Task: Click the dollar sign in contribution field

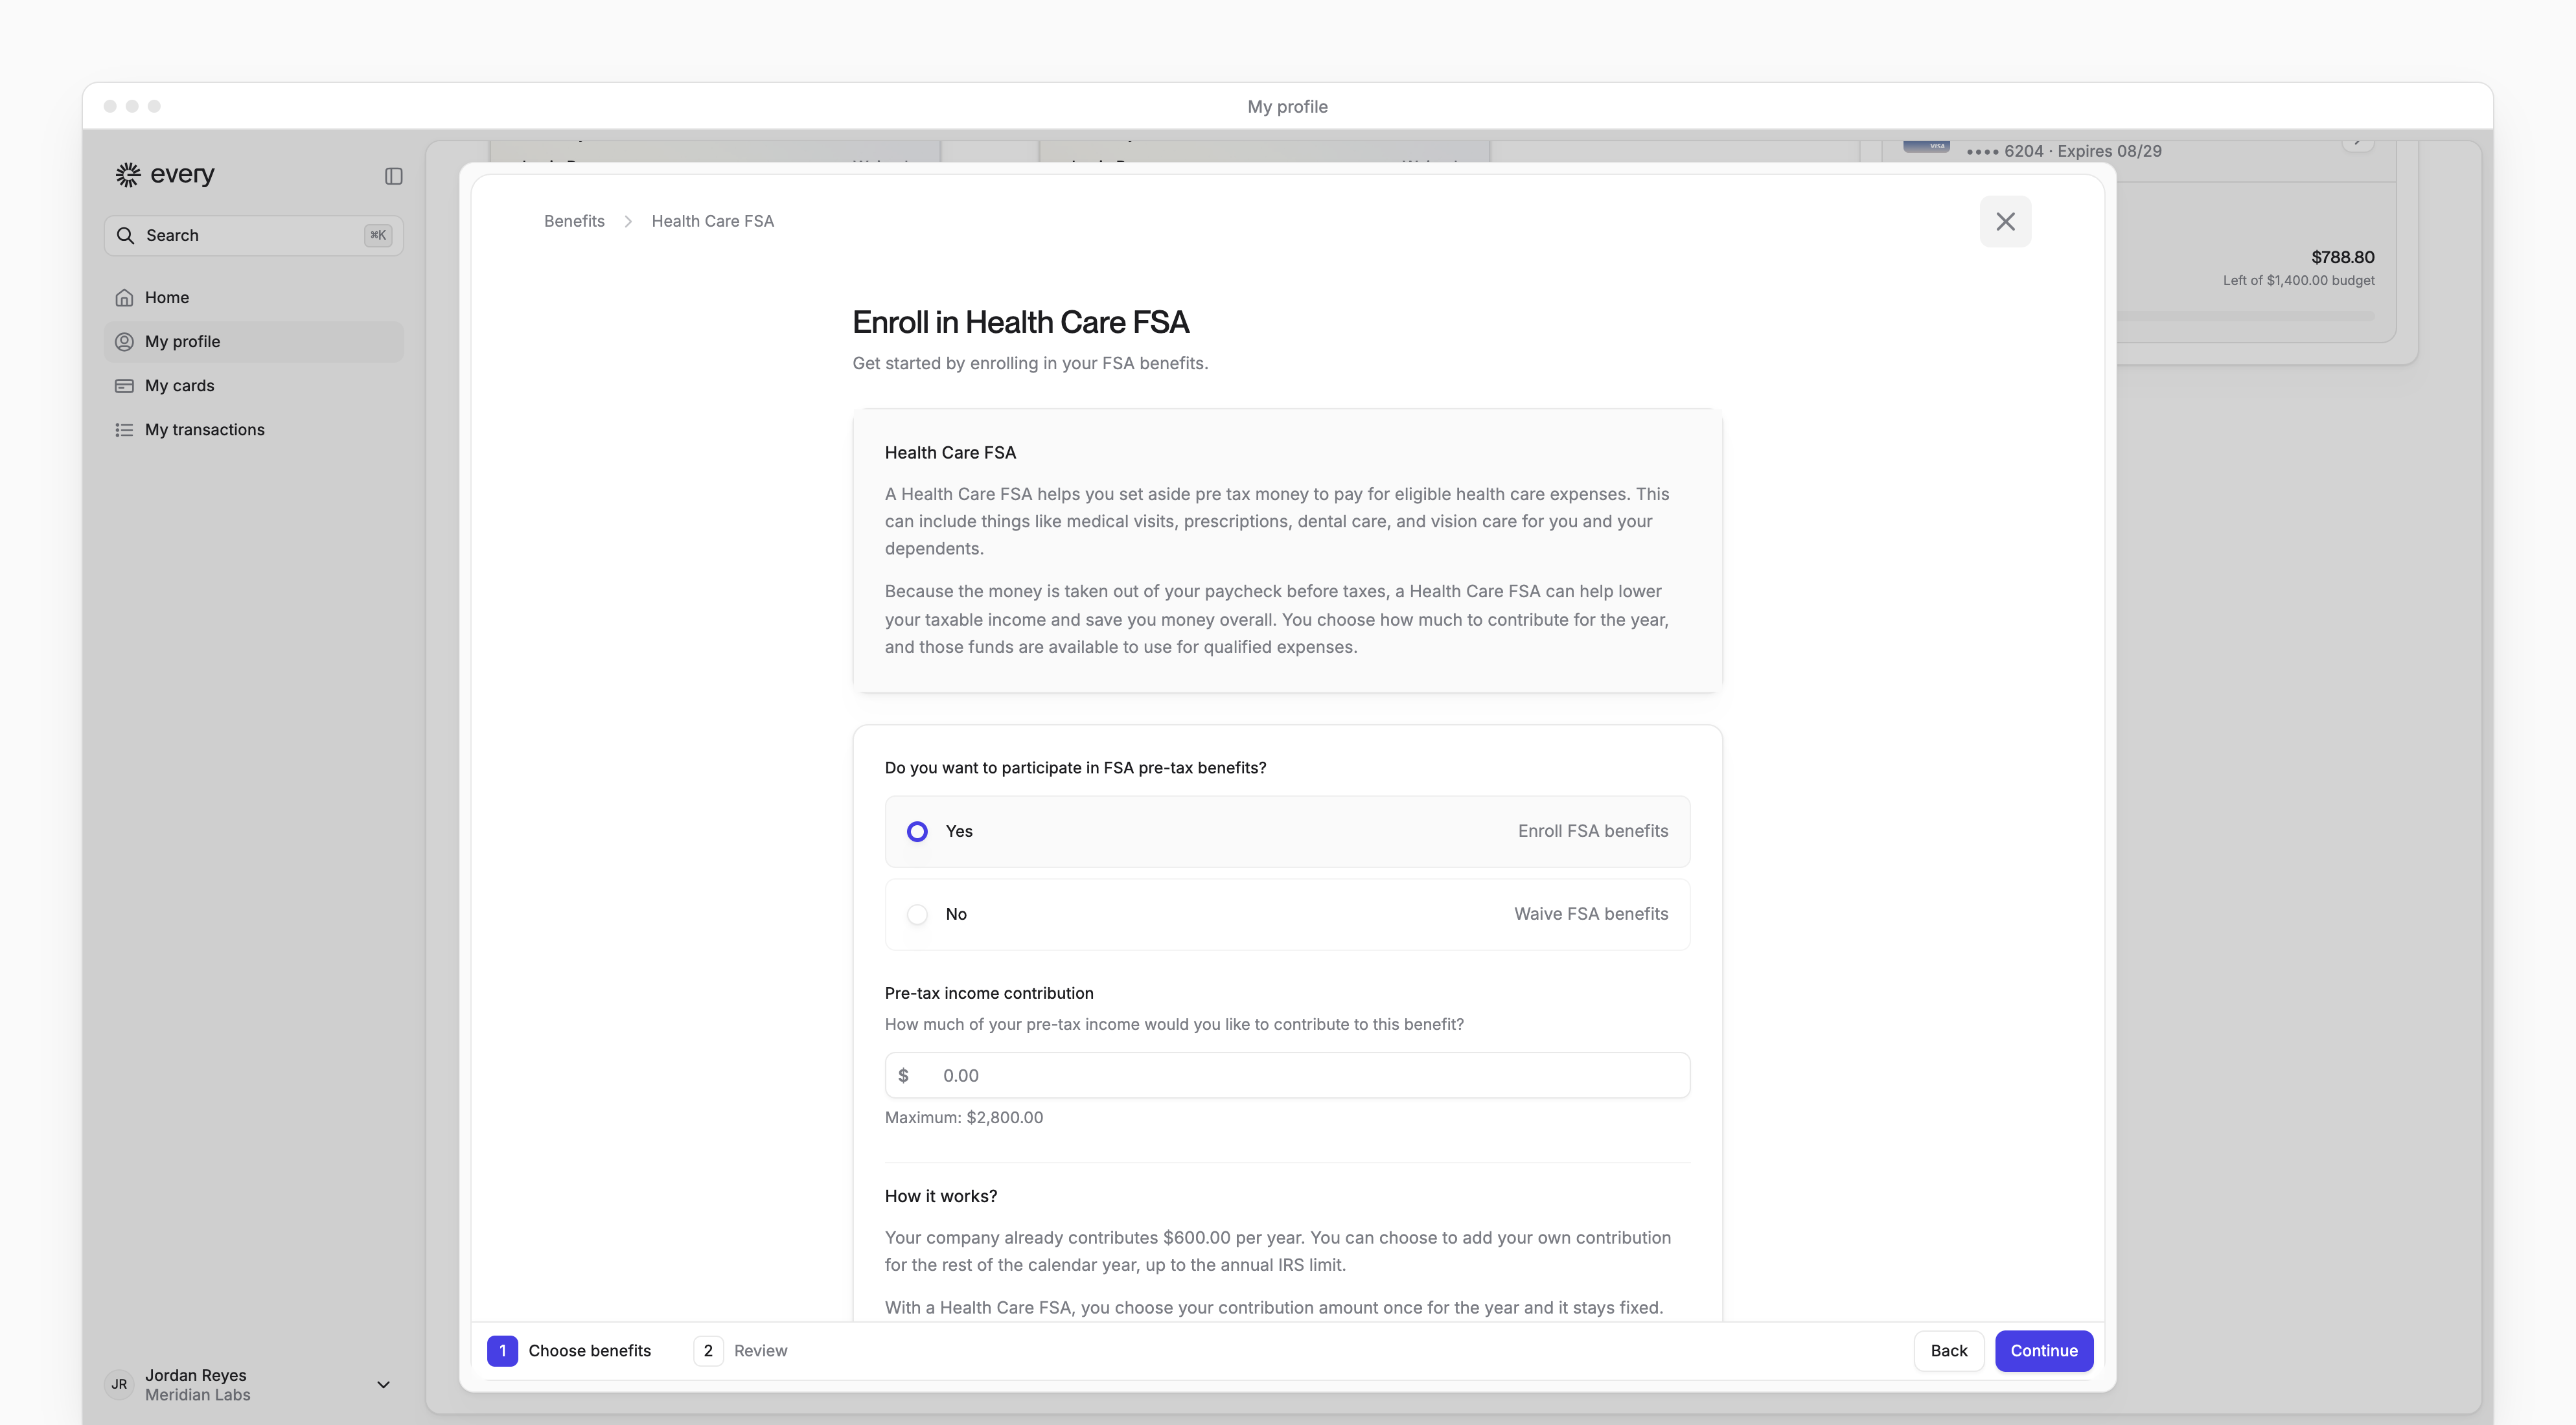Action: pyautogui.click(x=903, y=1075)
